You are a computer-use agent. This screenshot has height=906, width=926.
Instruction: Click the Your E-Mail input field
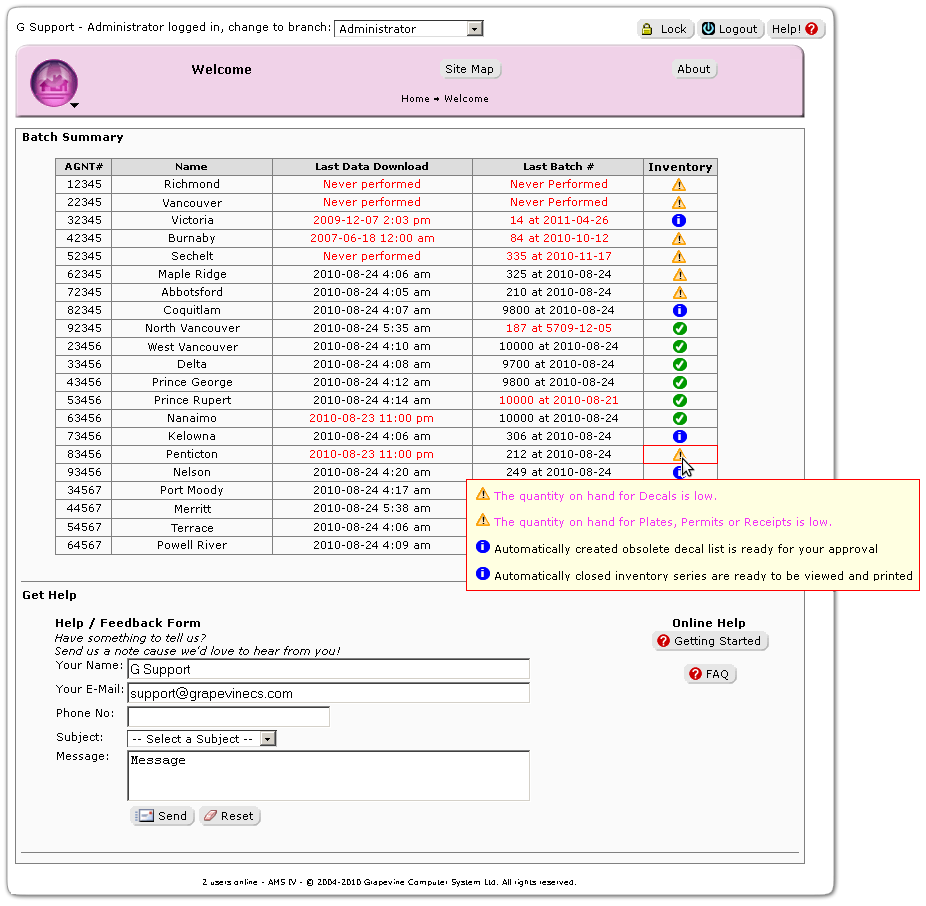coord(328,693)
